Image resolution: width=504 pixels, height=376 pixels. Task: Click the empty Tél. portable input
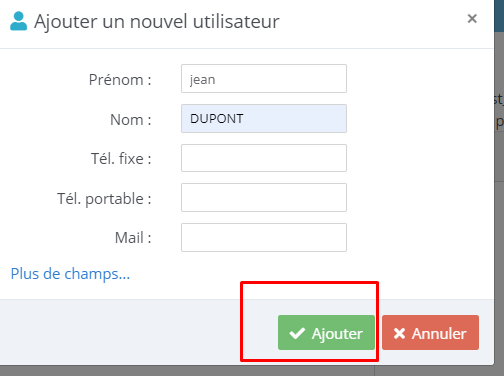[264, 198]
